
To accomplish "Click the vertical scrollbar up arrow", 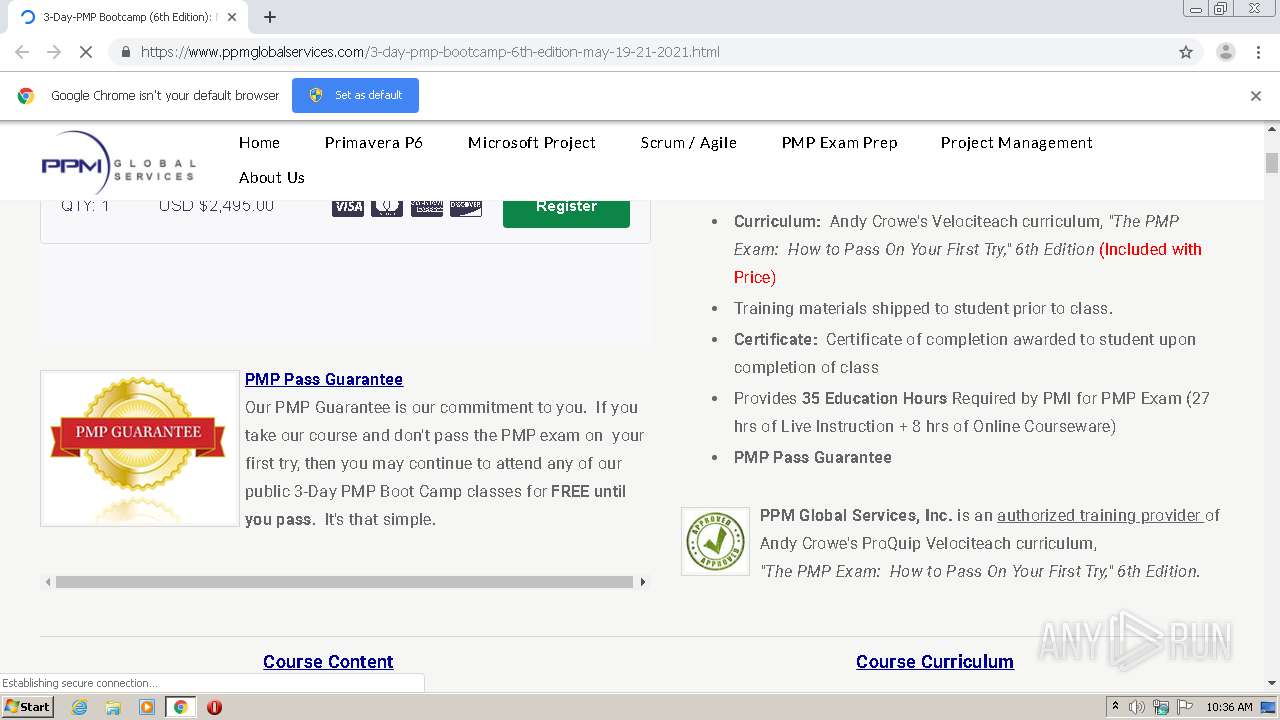I will click(1272, 130).
